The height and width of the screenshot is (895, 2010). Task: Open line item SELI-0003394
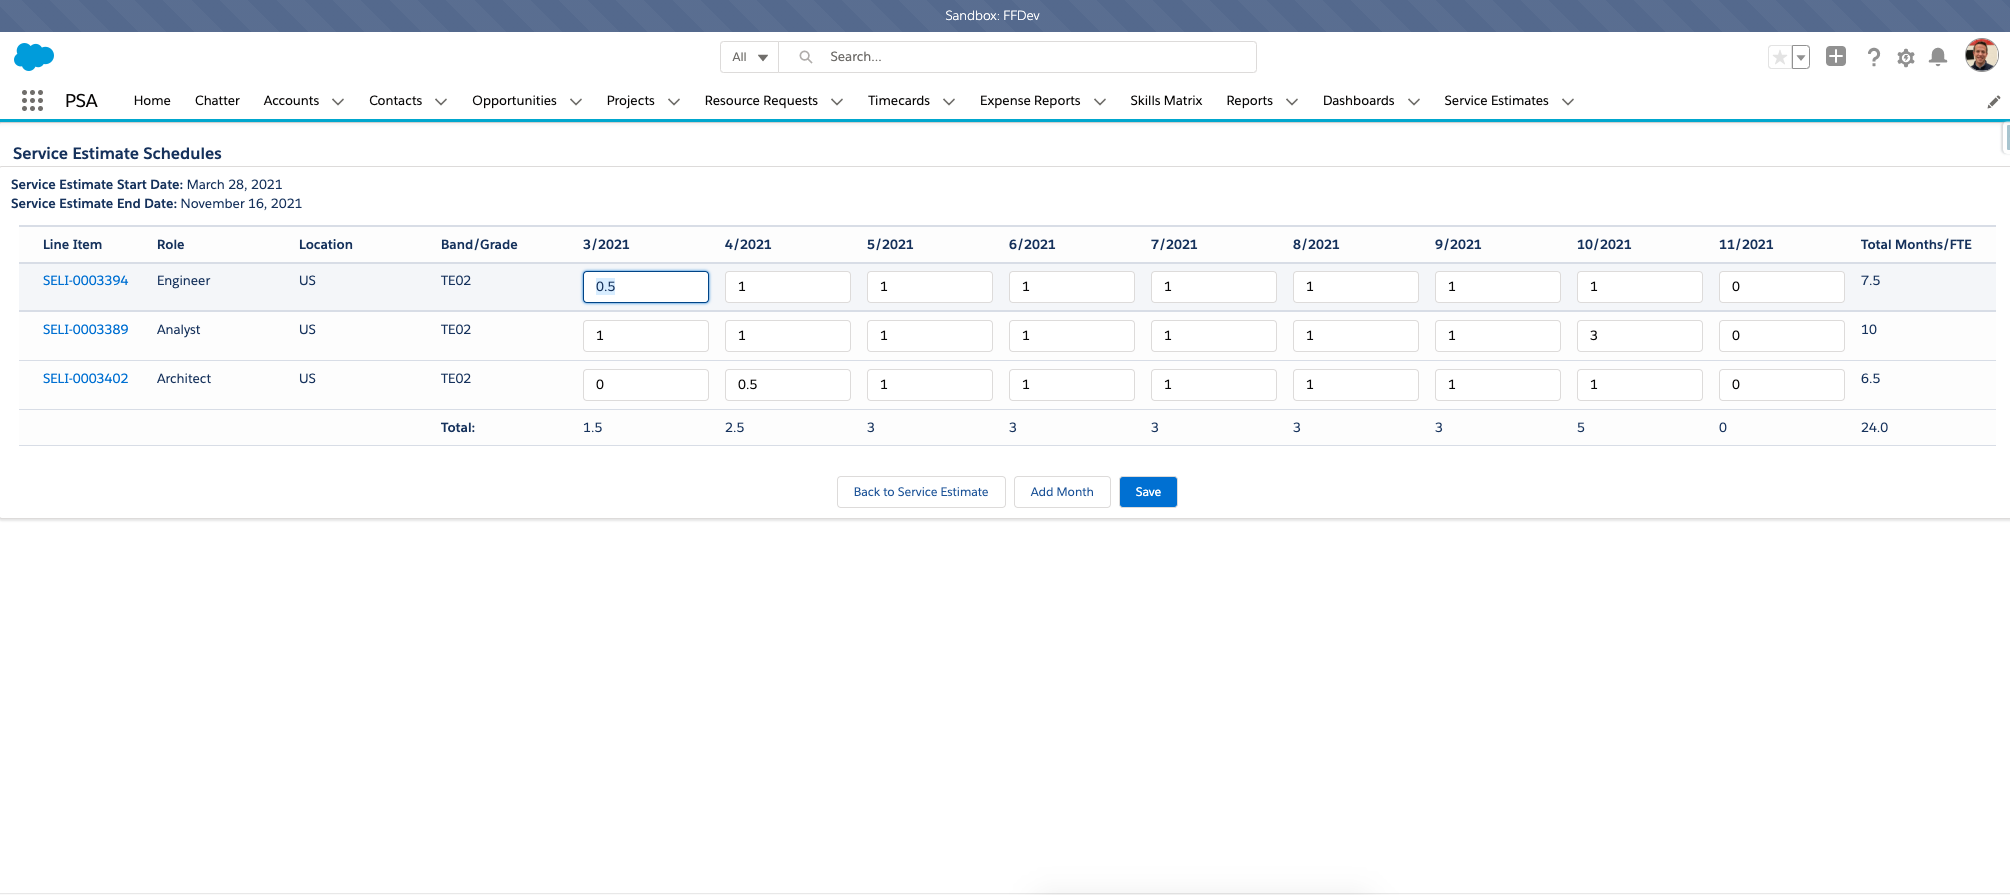point(86,281)
